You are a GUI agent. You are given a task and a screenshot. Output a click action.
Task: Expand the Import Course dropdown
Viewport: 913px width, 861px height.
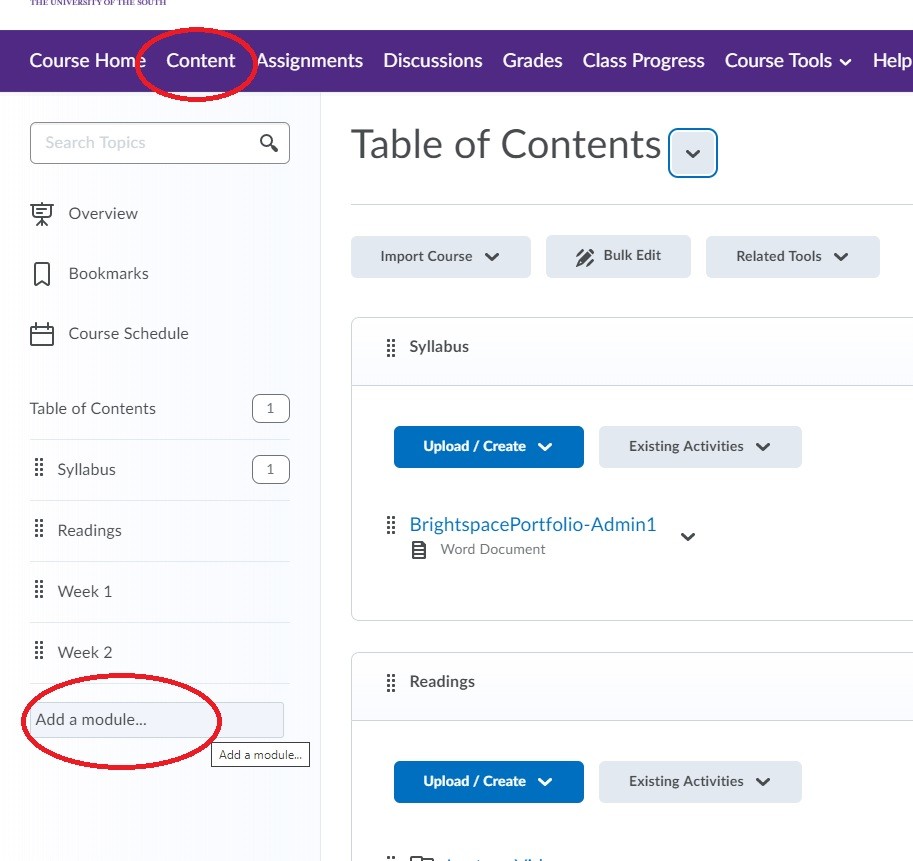(x=441, y=257)
